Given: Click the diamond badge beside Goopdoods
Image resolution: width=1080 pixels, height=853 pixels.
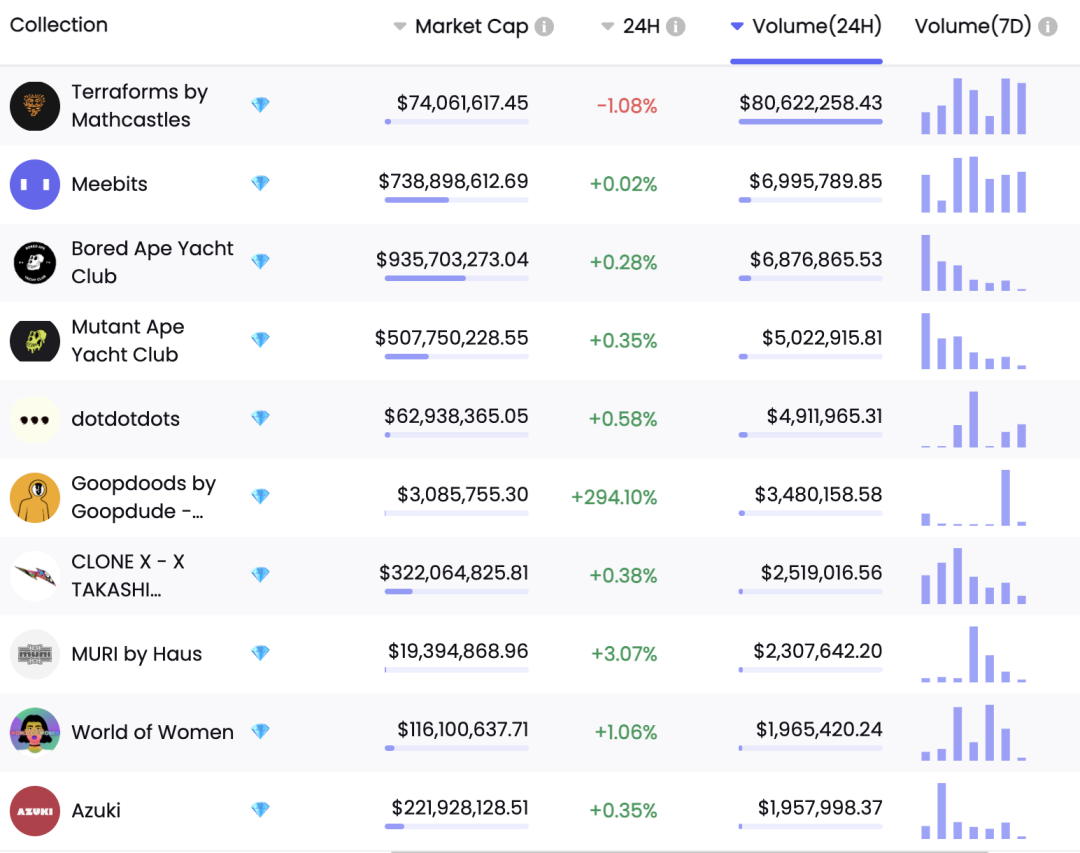Looking at the screenshot, I should pyautogui.click(x=260, y=496).
